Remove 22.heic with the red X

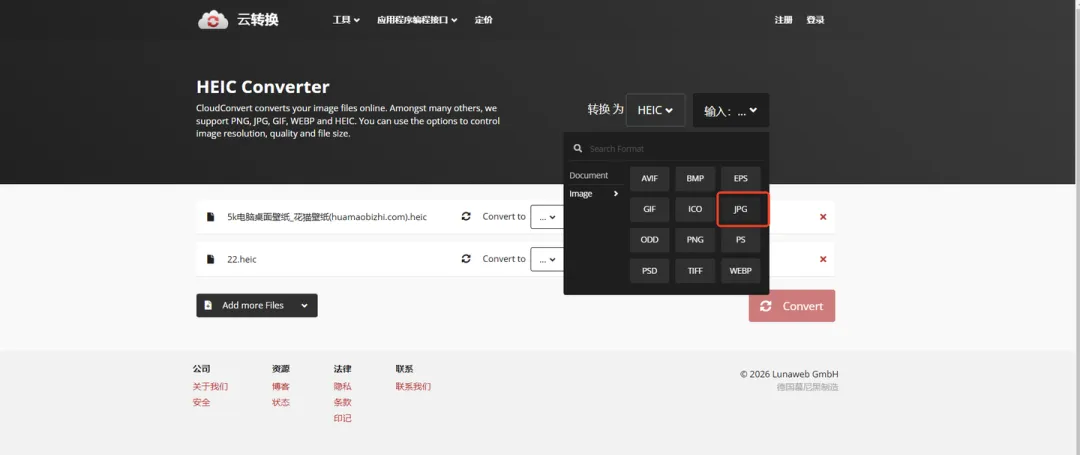[x=823, y=260]
